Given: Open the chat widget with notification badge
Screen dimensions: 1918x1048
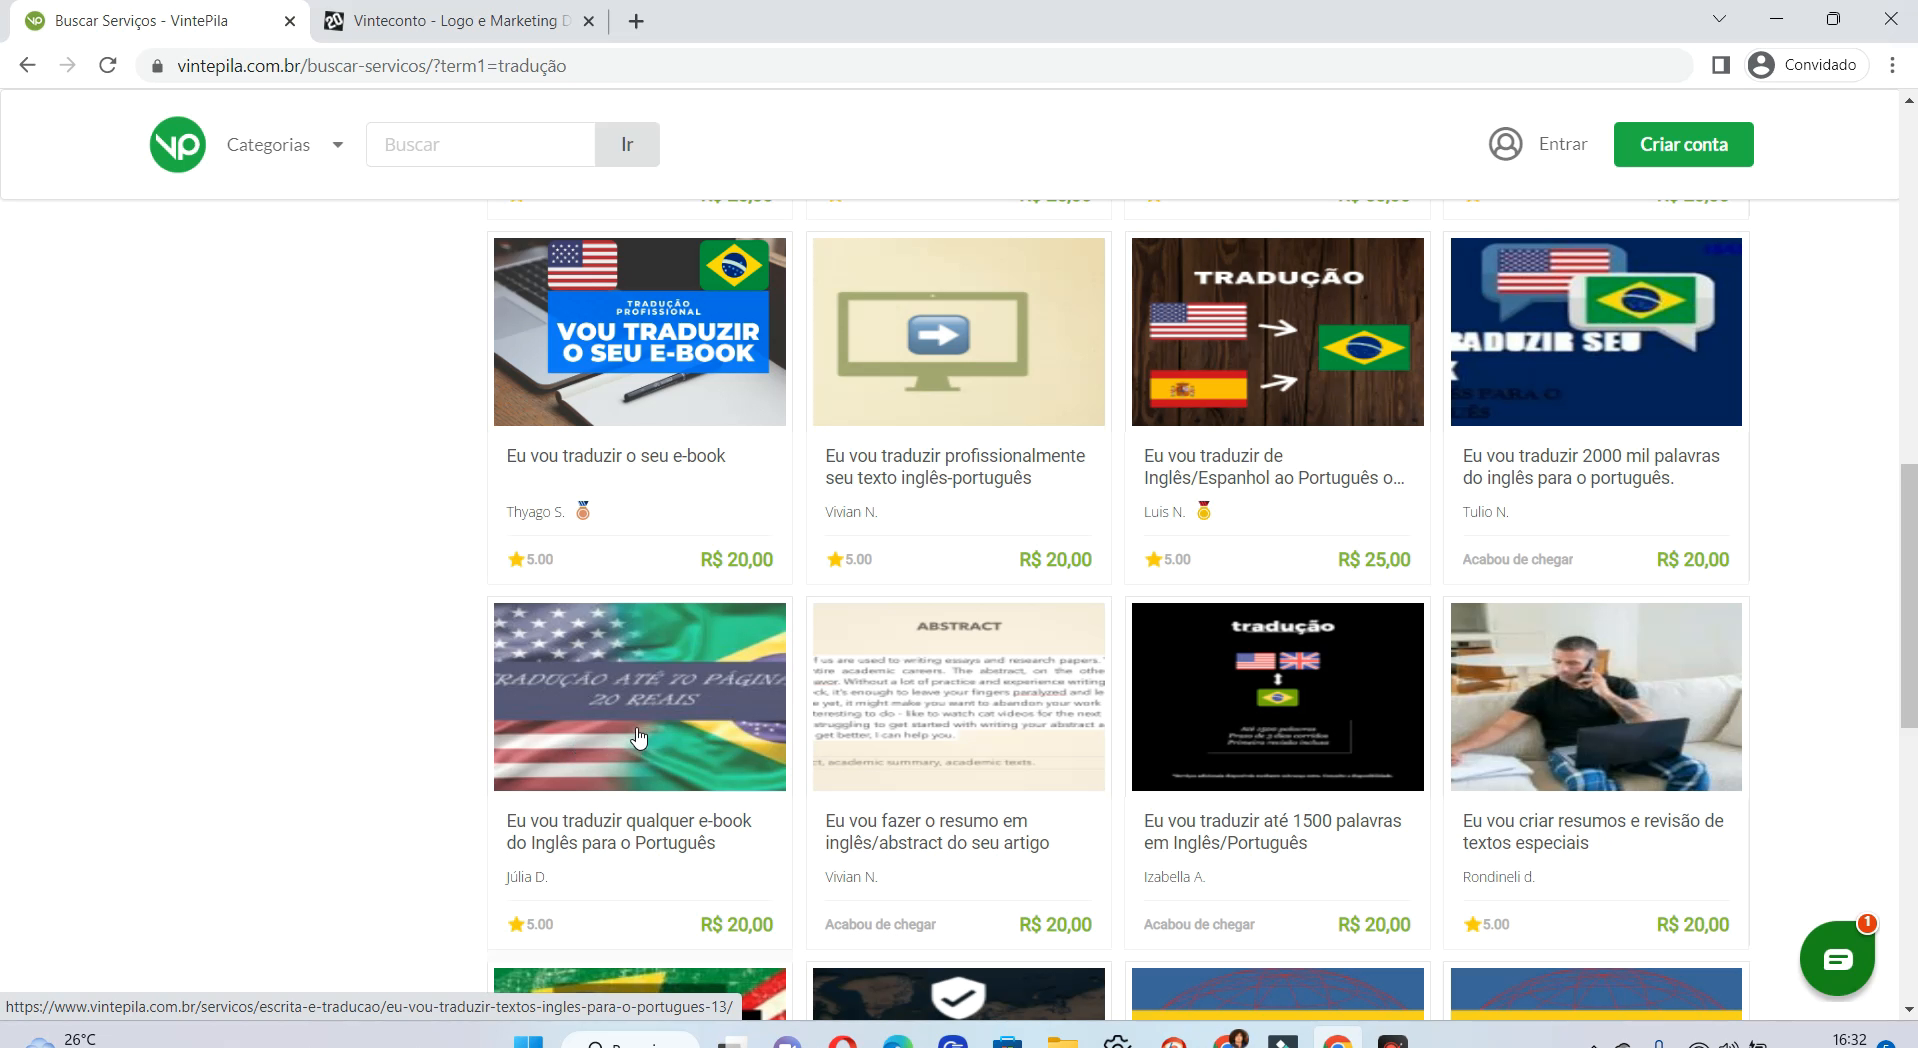Looking at the screenshot, I should point(1838,958).
